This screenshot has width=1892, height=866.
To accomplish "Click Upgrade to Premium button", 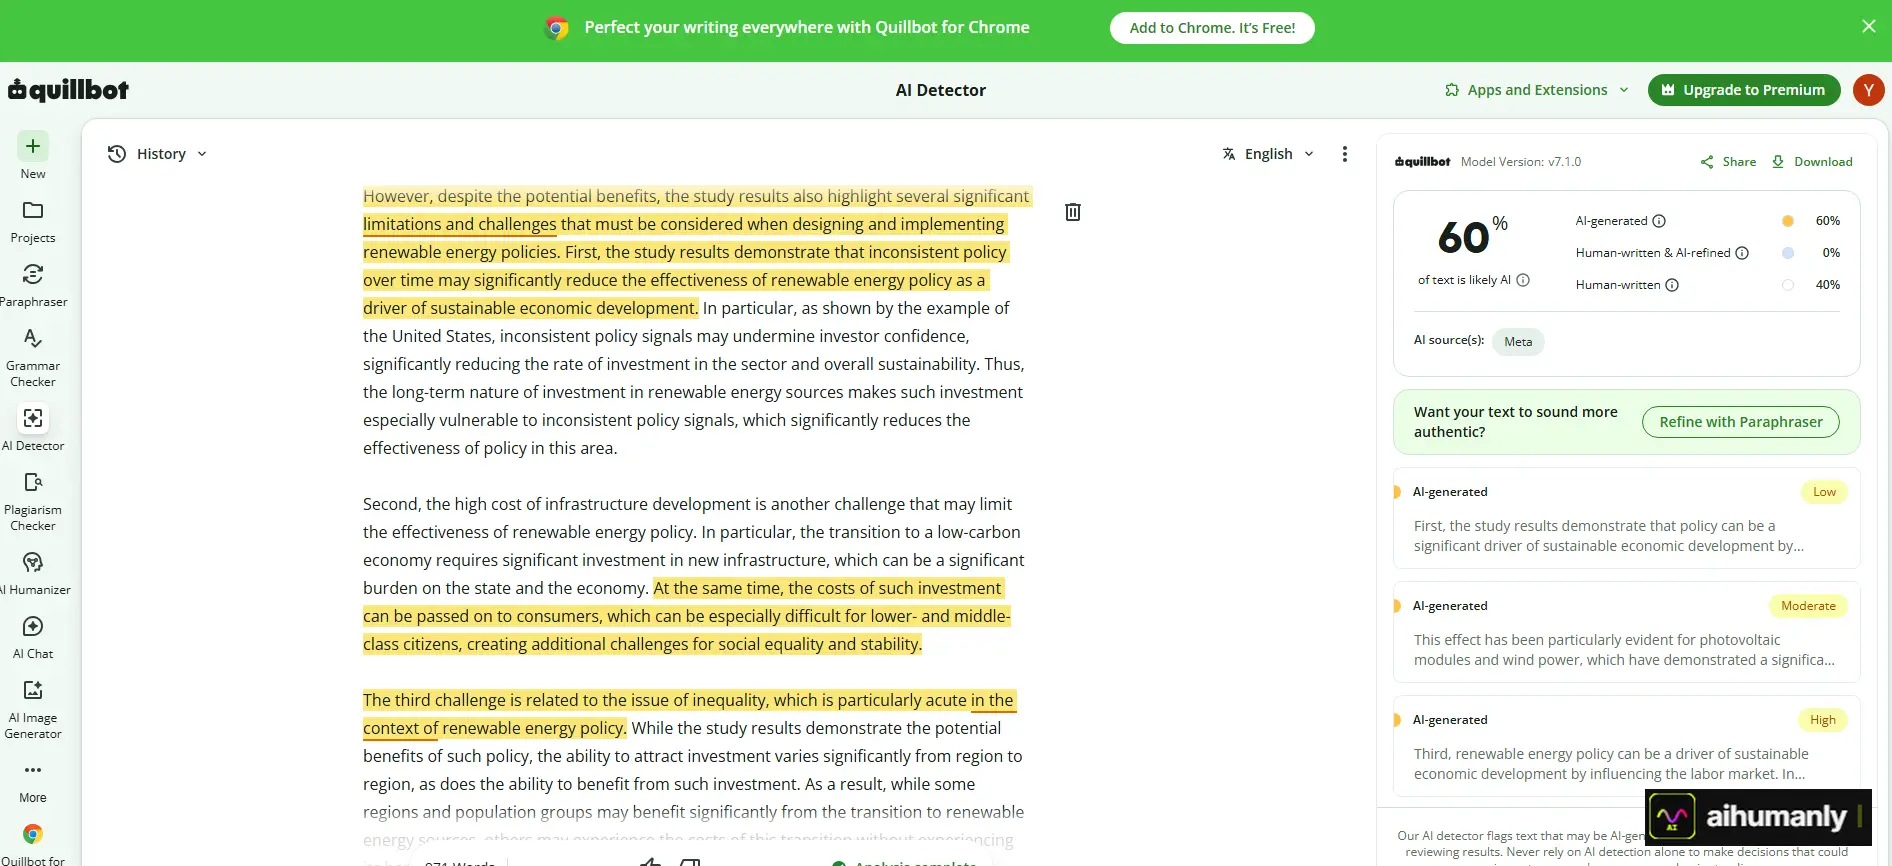I will pos(1744,90).
